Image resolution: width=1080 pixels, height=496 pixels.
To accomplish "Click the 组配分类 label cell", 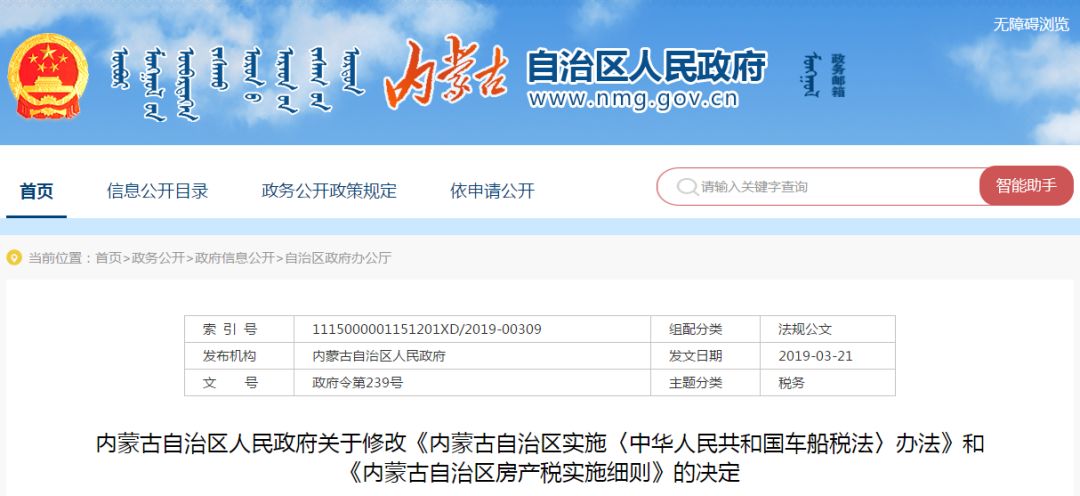I will pyautogui.click(x=705, y=329).
